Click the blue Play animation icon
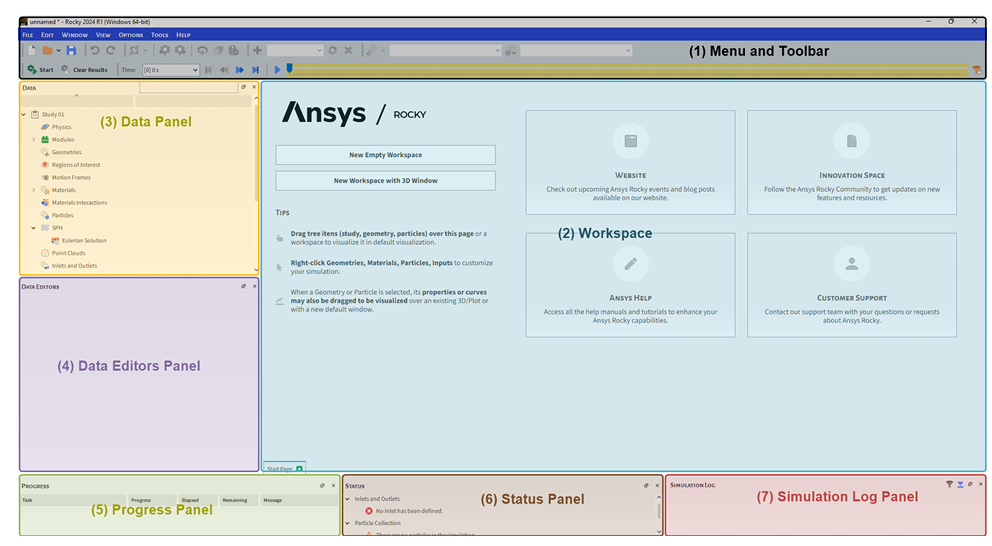The height and width of the screenshot is (546, 992). (277, 70)
